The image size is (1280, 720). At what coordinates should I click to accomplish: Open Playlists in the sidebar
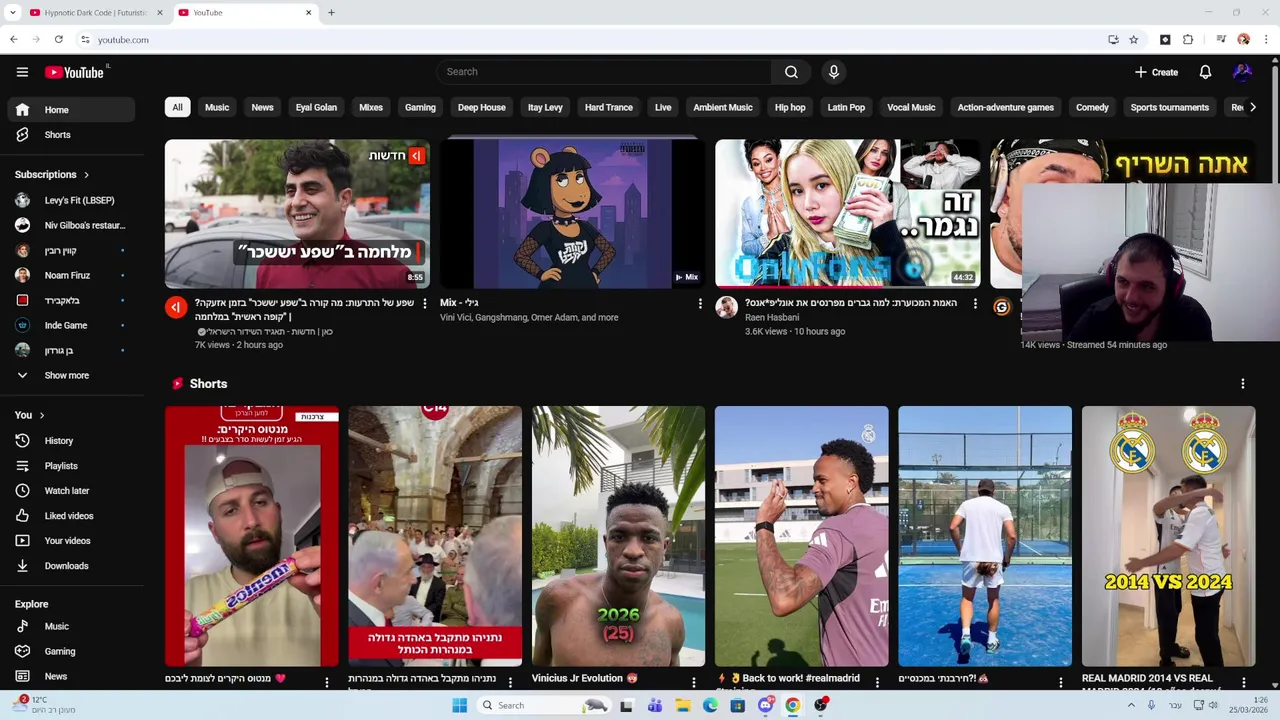pos(70,466)
